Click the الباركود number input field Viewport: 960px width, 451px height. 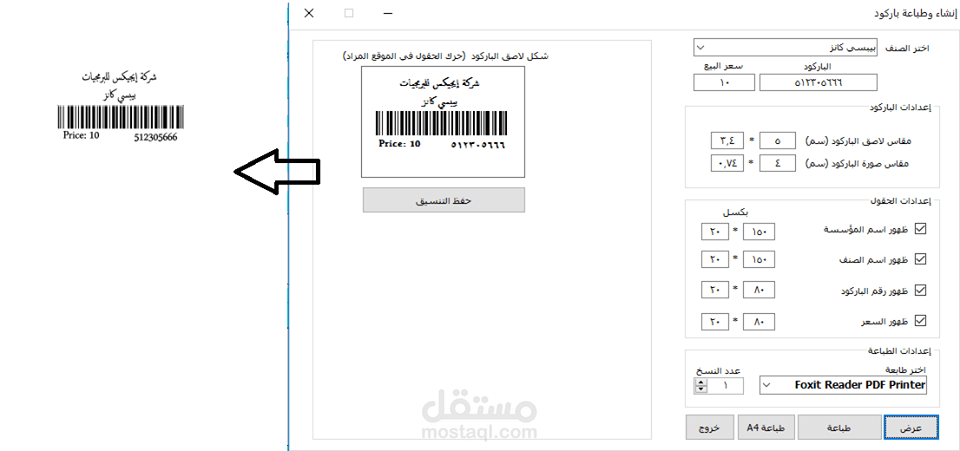(x=818, y=83)
